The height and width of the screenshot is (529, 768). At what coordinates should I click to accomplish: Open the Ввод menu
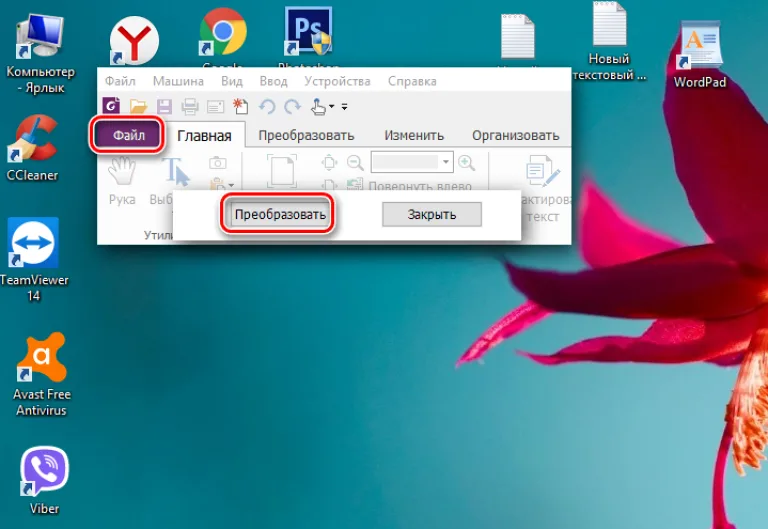[273, 81]
